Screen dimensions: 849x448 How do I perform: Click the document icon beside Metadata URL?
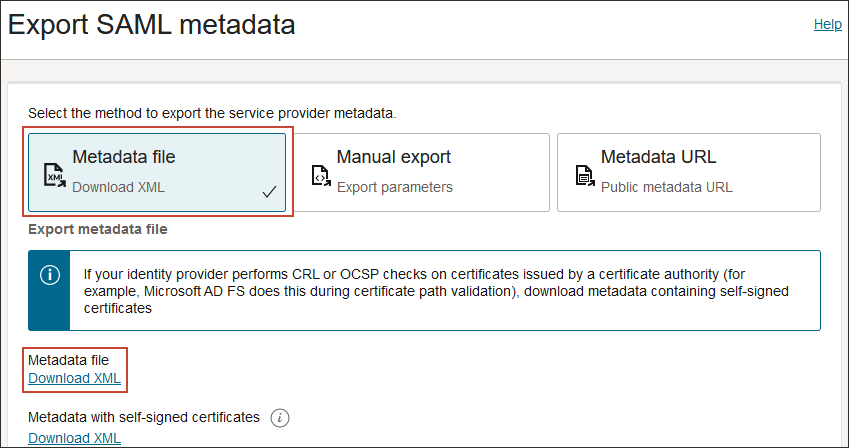(x=585, y=176)
